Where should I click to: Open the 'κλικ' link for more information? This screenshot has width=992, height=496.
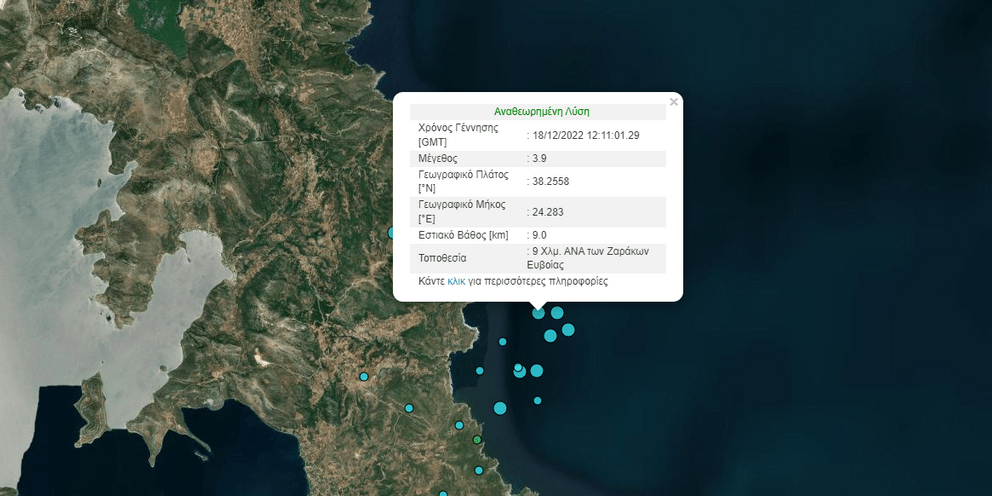(456, 282)
